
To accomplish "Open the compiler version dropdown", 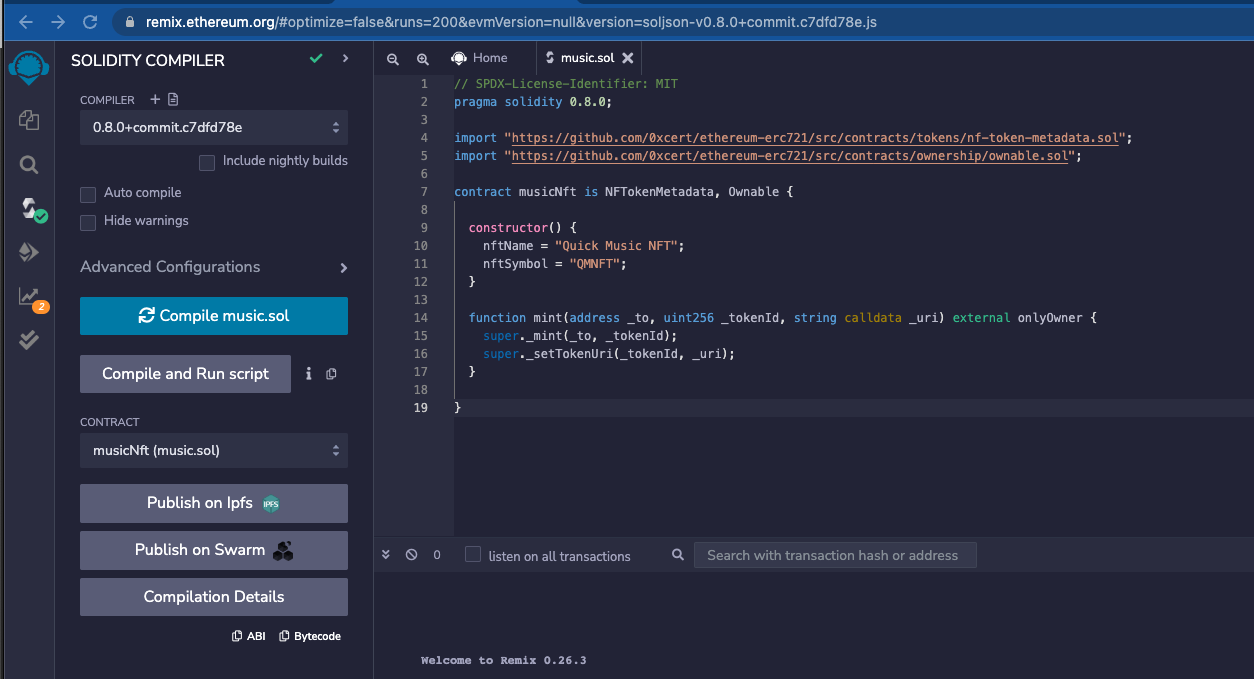I will 214,128.
